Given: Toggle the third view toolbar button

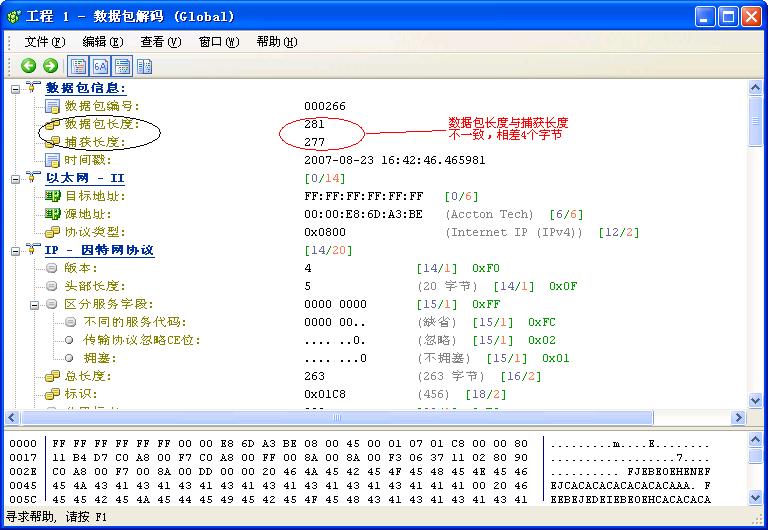Looking at the screenshot, I should [x=122, y=66].
